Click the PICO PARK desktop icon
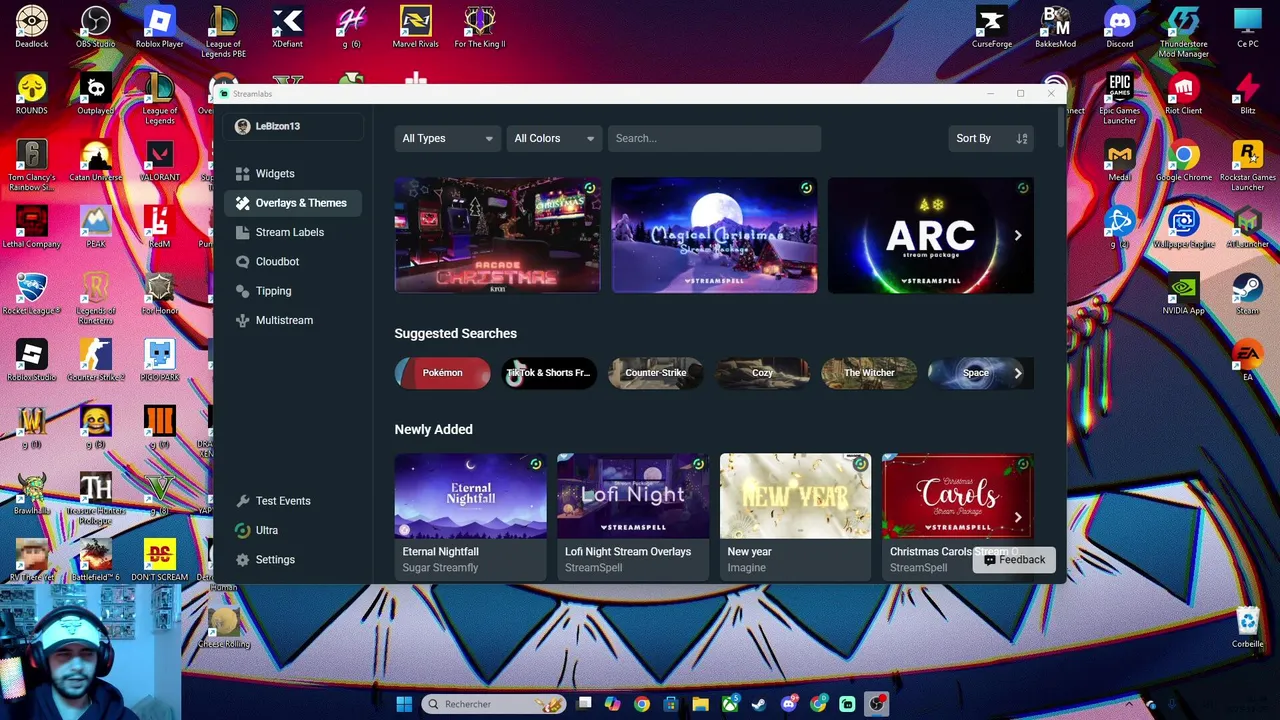Viewport: 1280px width, 720px height. point(160,360)
